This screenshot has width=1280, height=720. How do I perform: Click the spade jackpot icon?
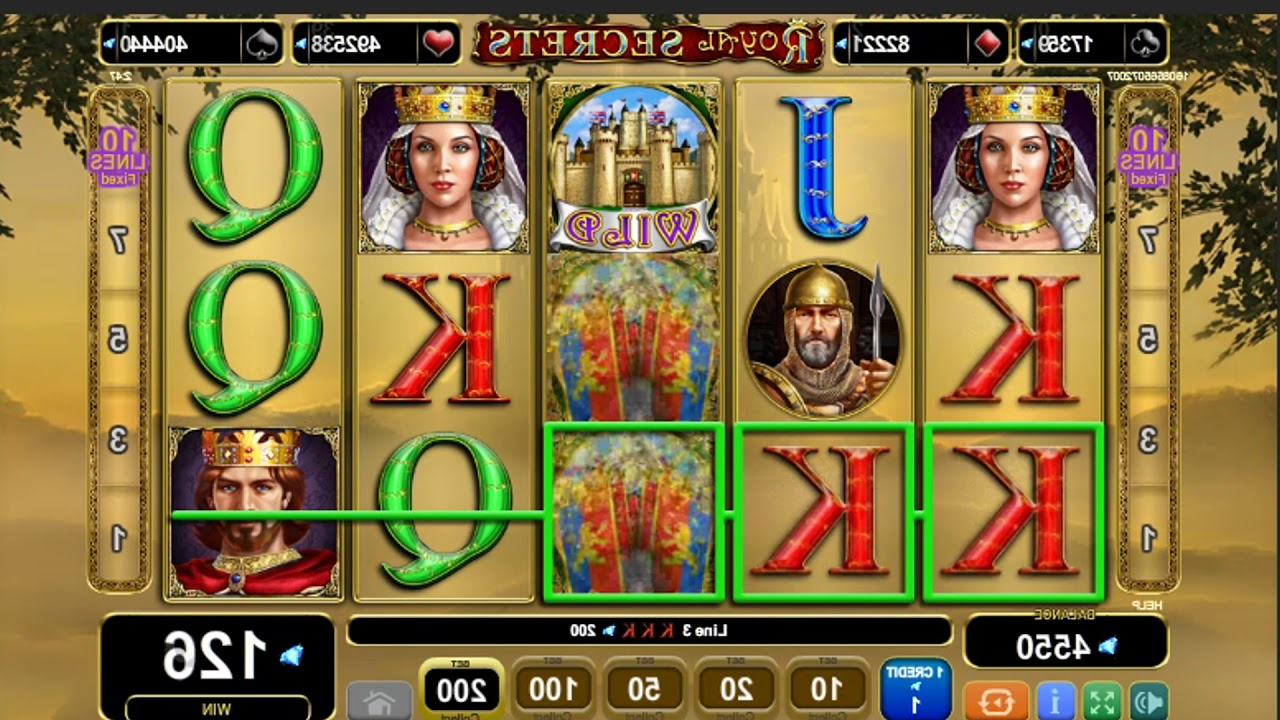pos(260,44)
